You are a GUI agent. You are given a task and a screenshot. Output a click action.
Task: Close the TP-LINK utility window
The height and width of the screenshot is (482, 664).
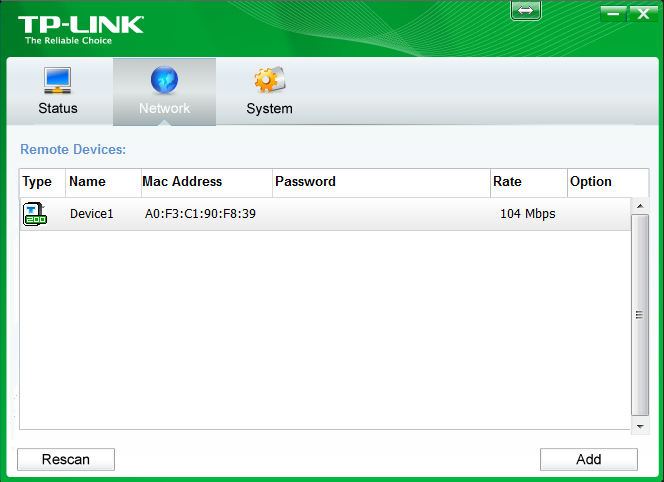pyautogui.click(x=643, y=14)
